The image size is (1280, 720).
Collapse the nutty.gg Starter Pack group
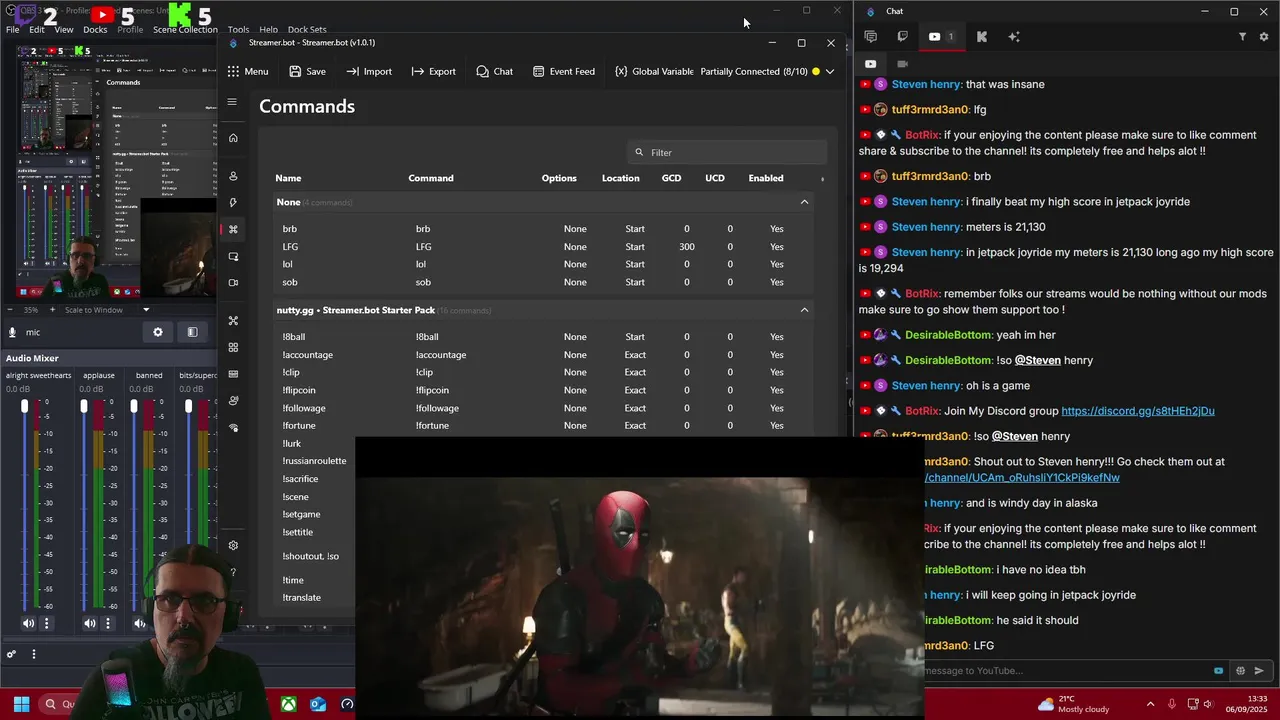(x=804, y=310)
